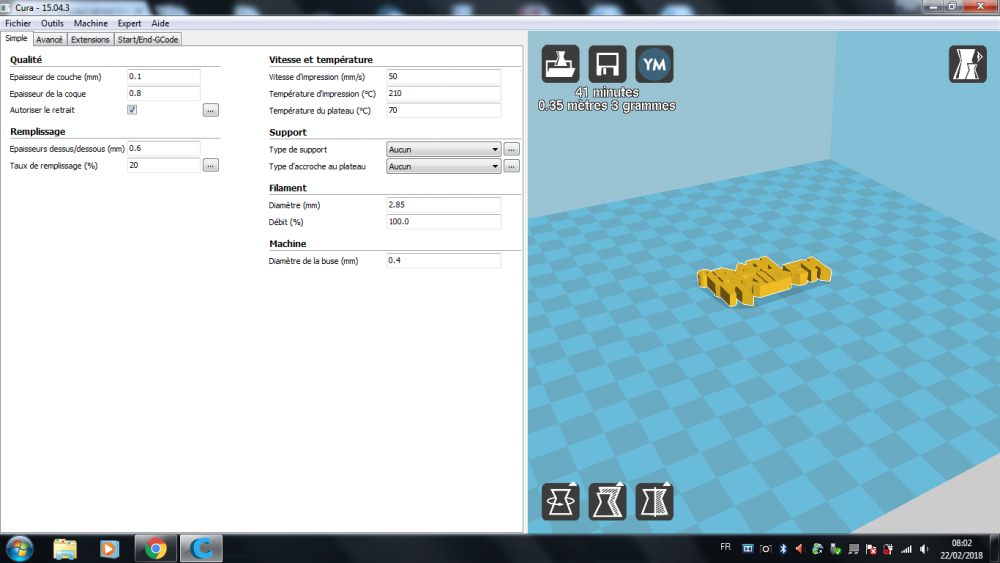Click the Débit (%) input field
This screenshot has height=563, width=1000.
(x=443, y=222)
